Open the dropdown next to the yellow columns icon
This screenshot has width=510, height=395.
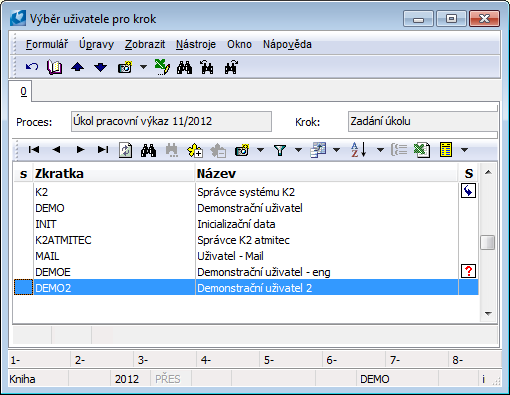pyautogui.click(x=465, y=150)
